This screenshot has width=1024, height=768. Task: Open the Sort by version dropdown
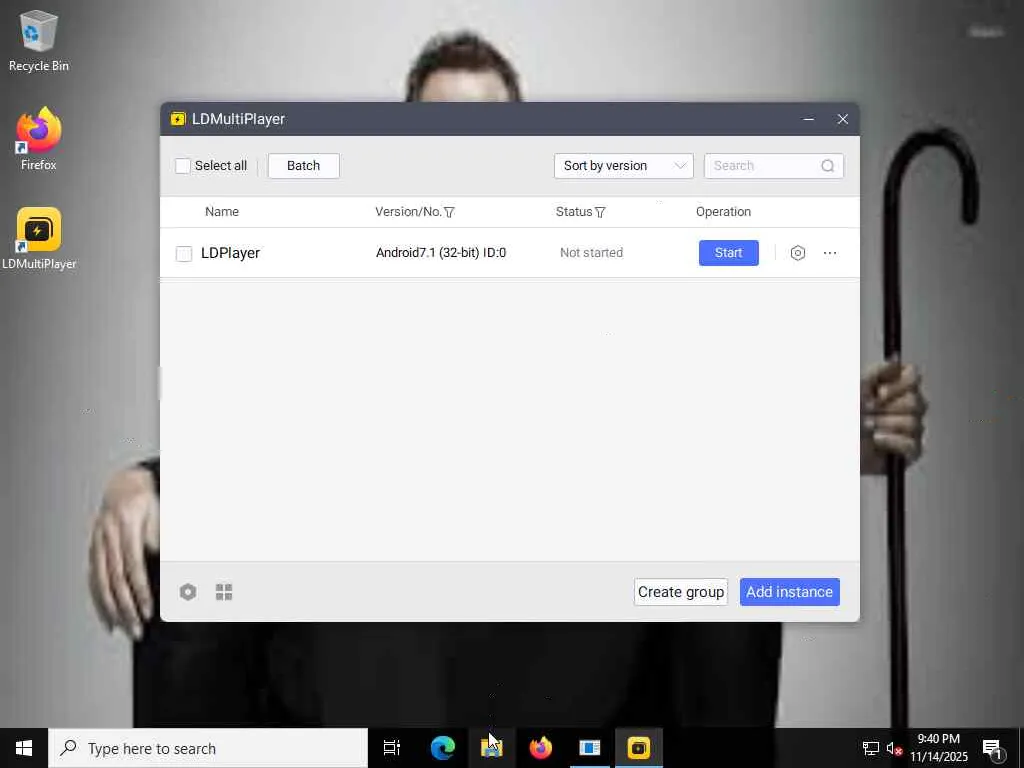coord(624,166)
